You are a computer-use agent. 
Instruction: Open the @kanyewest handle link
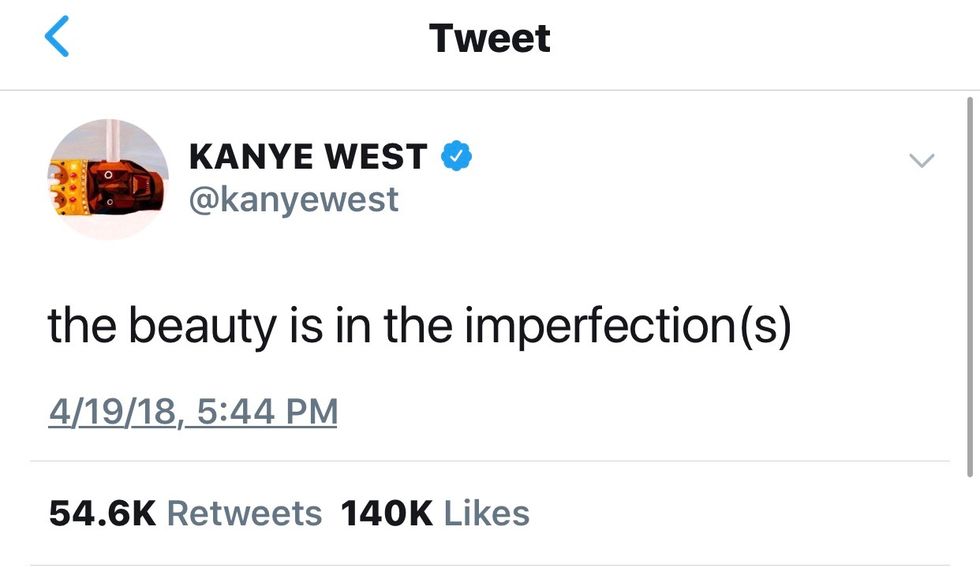(293, 199)
